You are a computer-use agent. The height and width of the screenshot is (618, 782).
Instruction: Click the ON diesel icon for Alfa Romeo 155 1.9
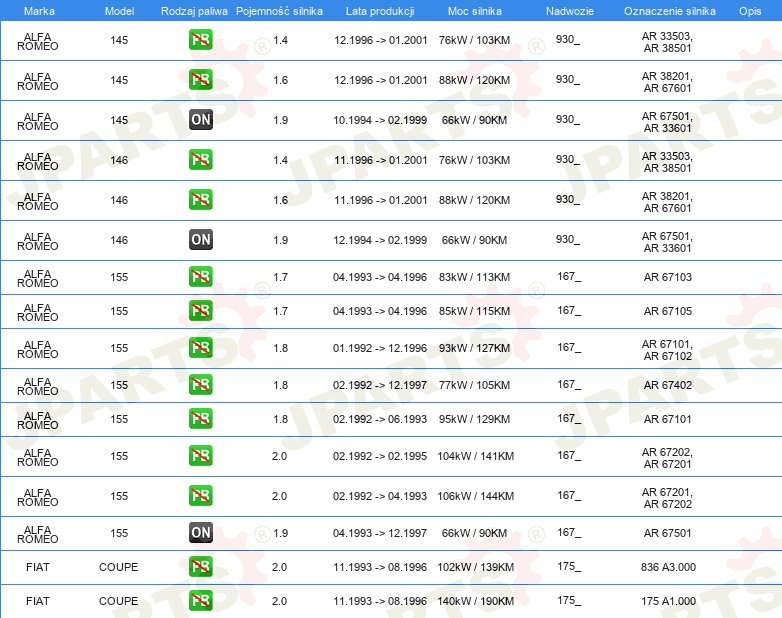[201, 533]
